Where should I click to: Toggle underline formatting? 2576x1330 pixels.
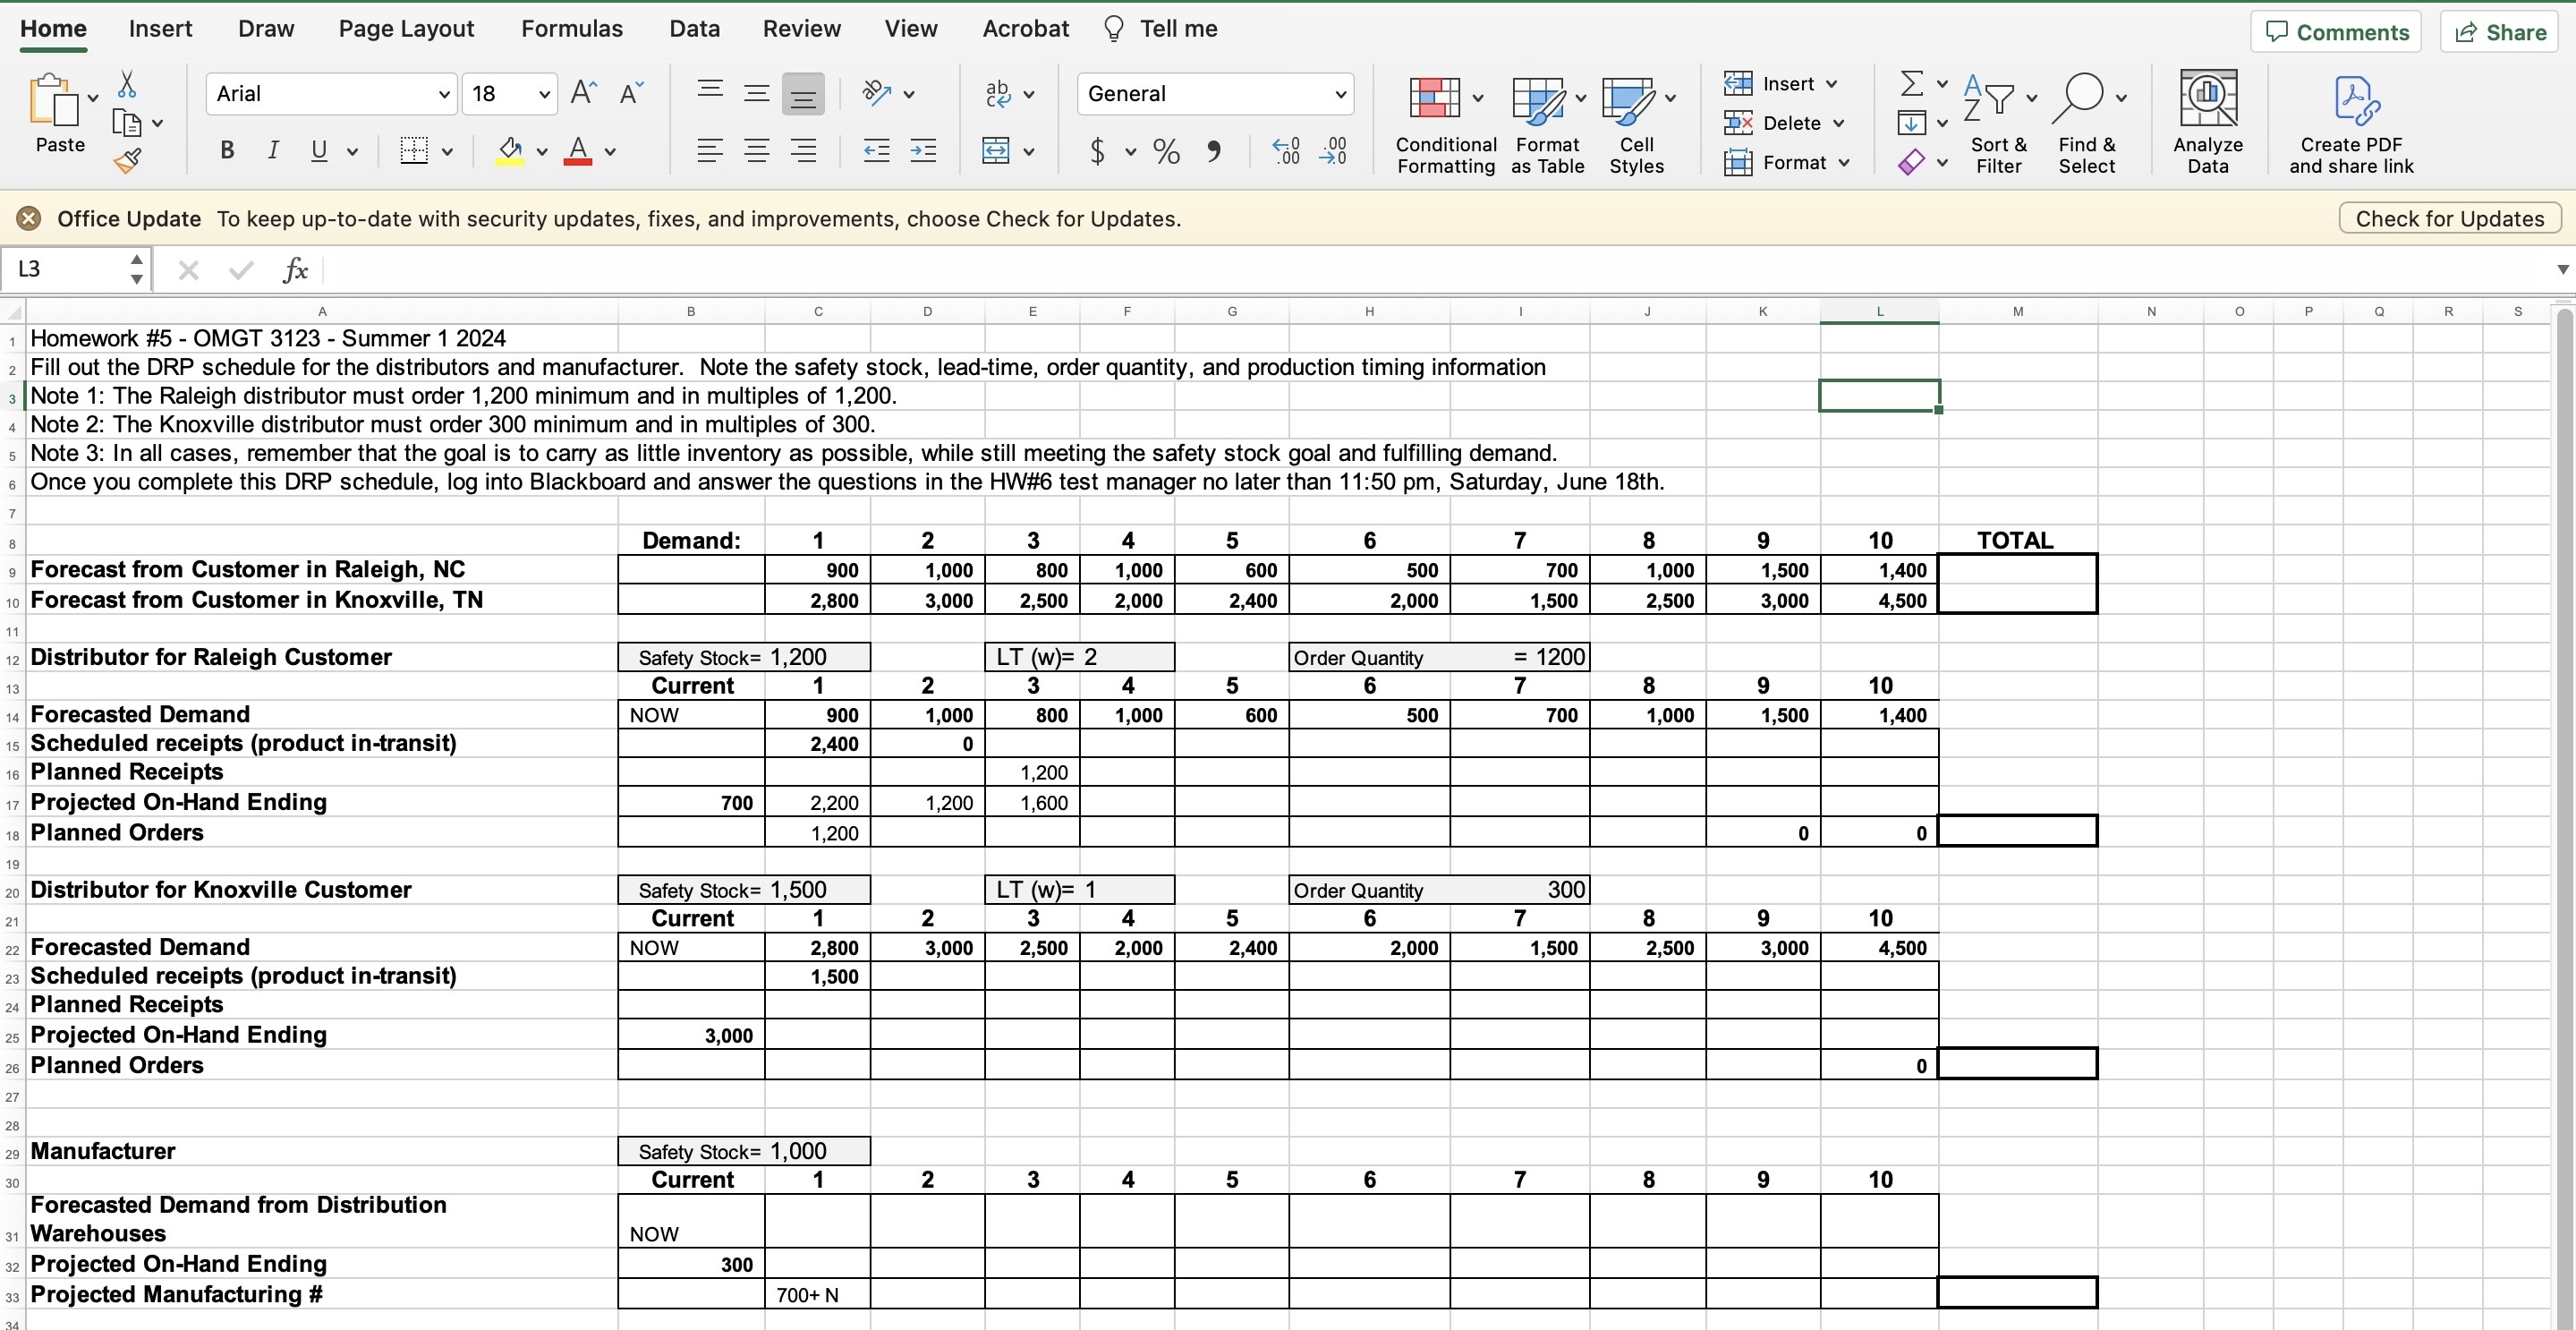(319, 151)
